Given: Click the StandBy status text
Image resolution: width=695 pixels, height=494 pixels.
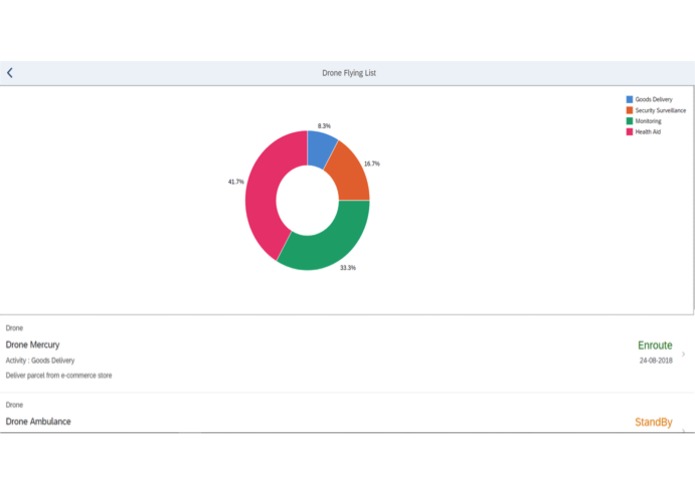Looking at the screenshot, I should (x=653, y=422).
